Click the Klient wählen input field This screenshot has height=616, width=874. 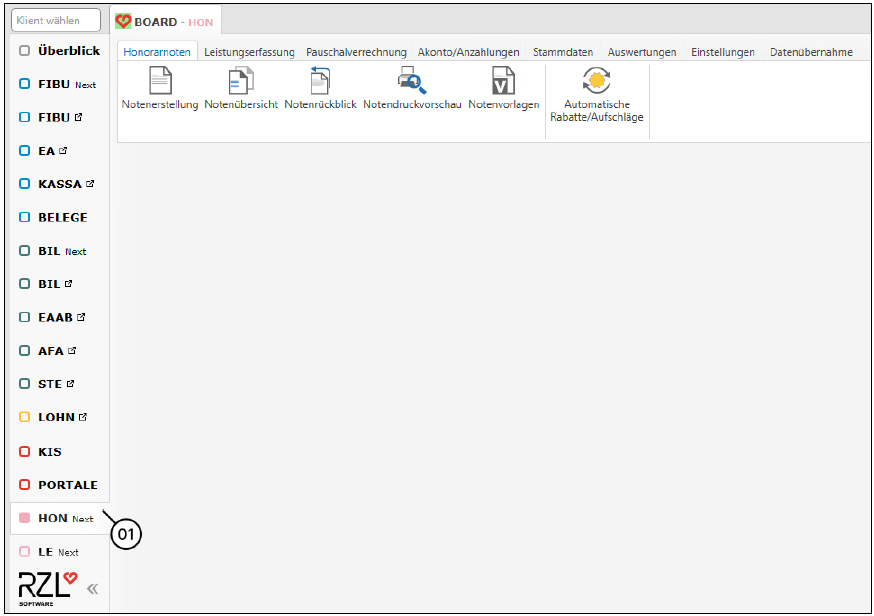pos(56,20)
